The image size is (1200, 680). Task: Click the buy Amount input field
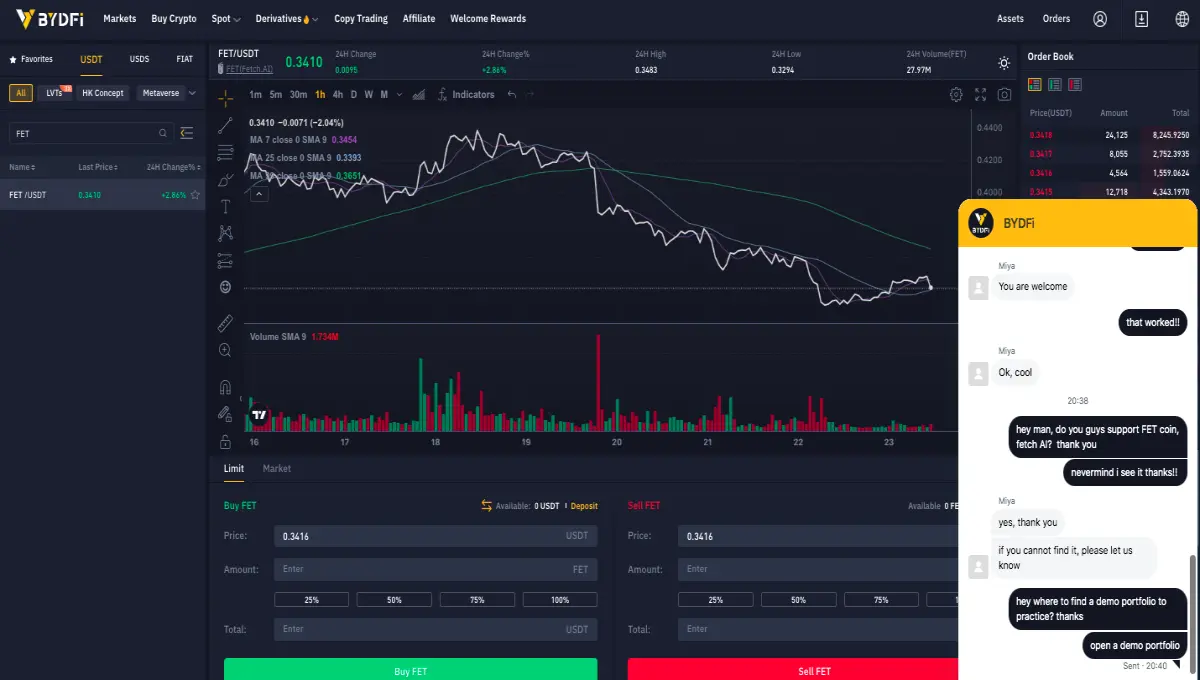pyautogui.click(x=436, y=569)
